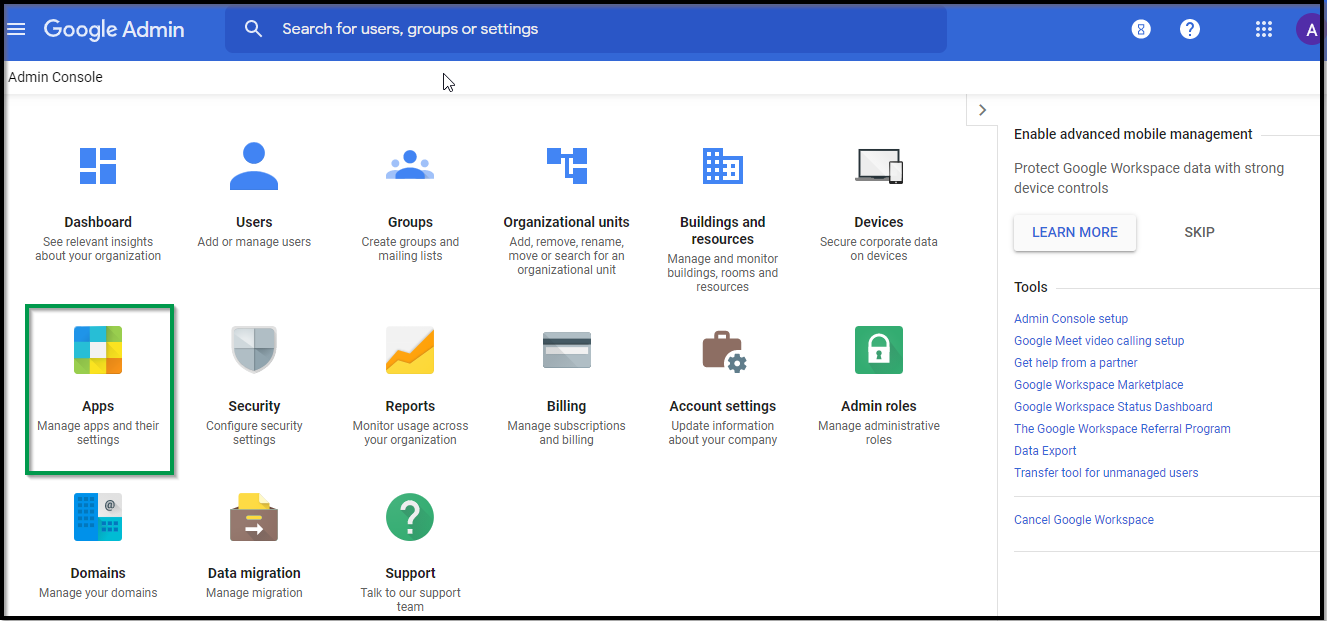This screenshot has width=1327, height=621.
Task: Click the SKIP button
Action: (1199, 232)
